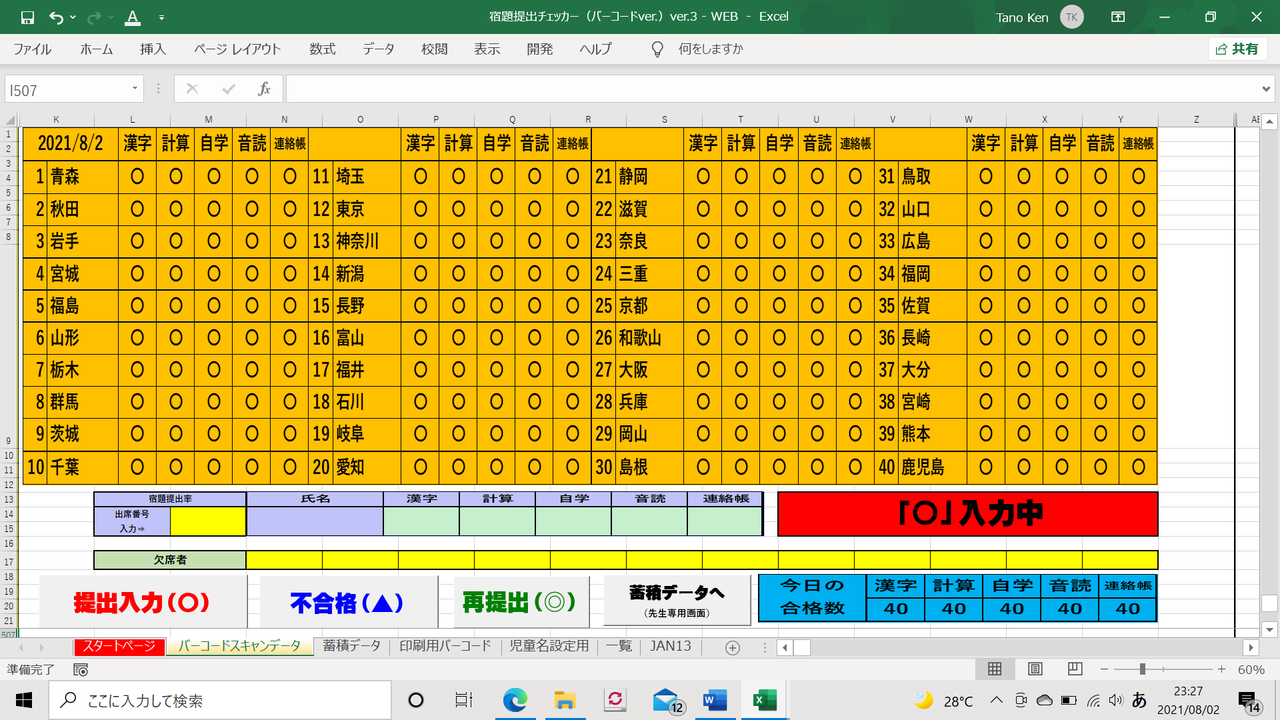Click the macro recording icon in the status bar
This screenshot has width=1280, height=720.
pyautogui.click(x=81, y=670)
